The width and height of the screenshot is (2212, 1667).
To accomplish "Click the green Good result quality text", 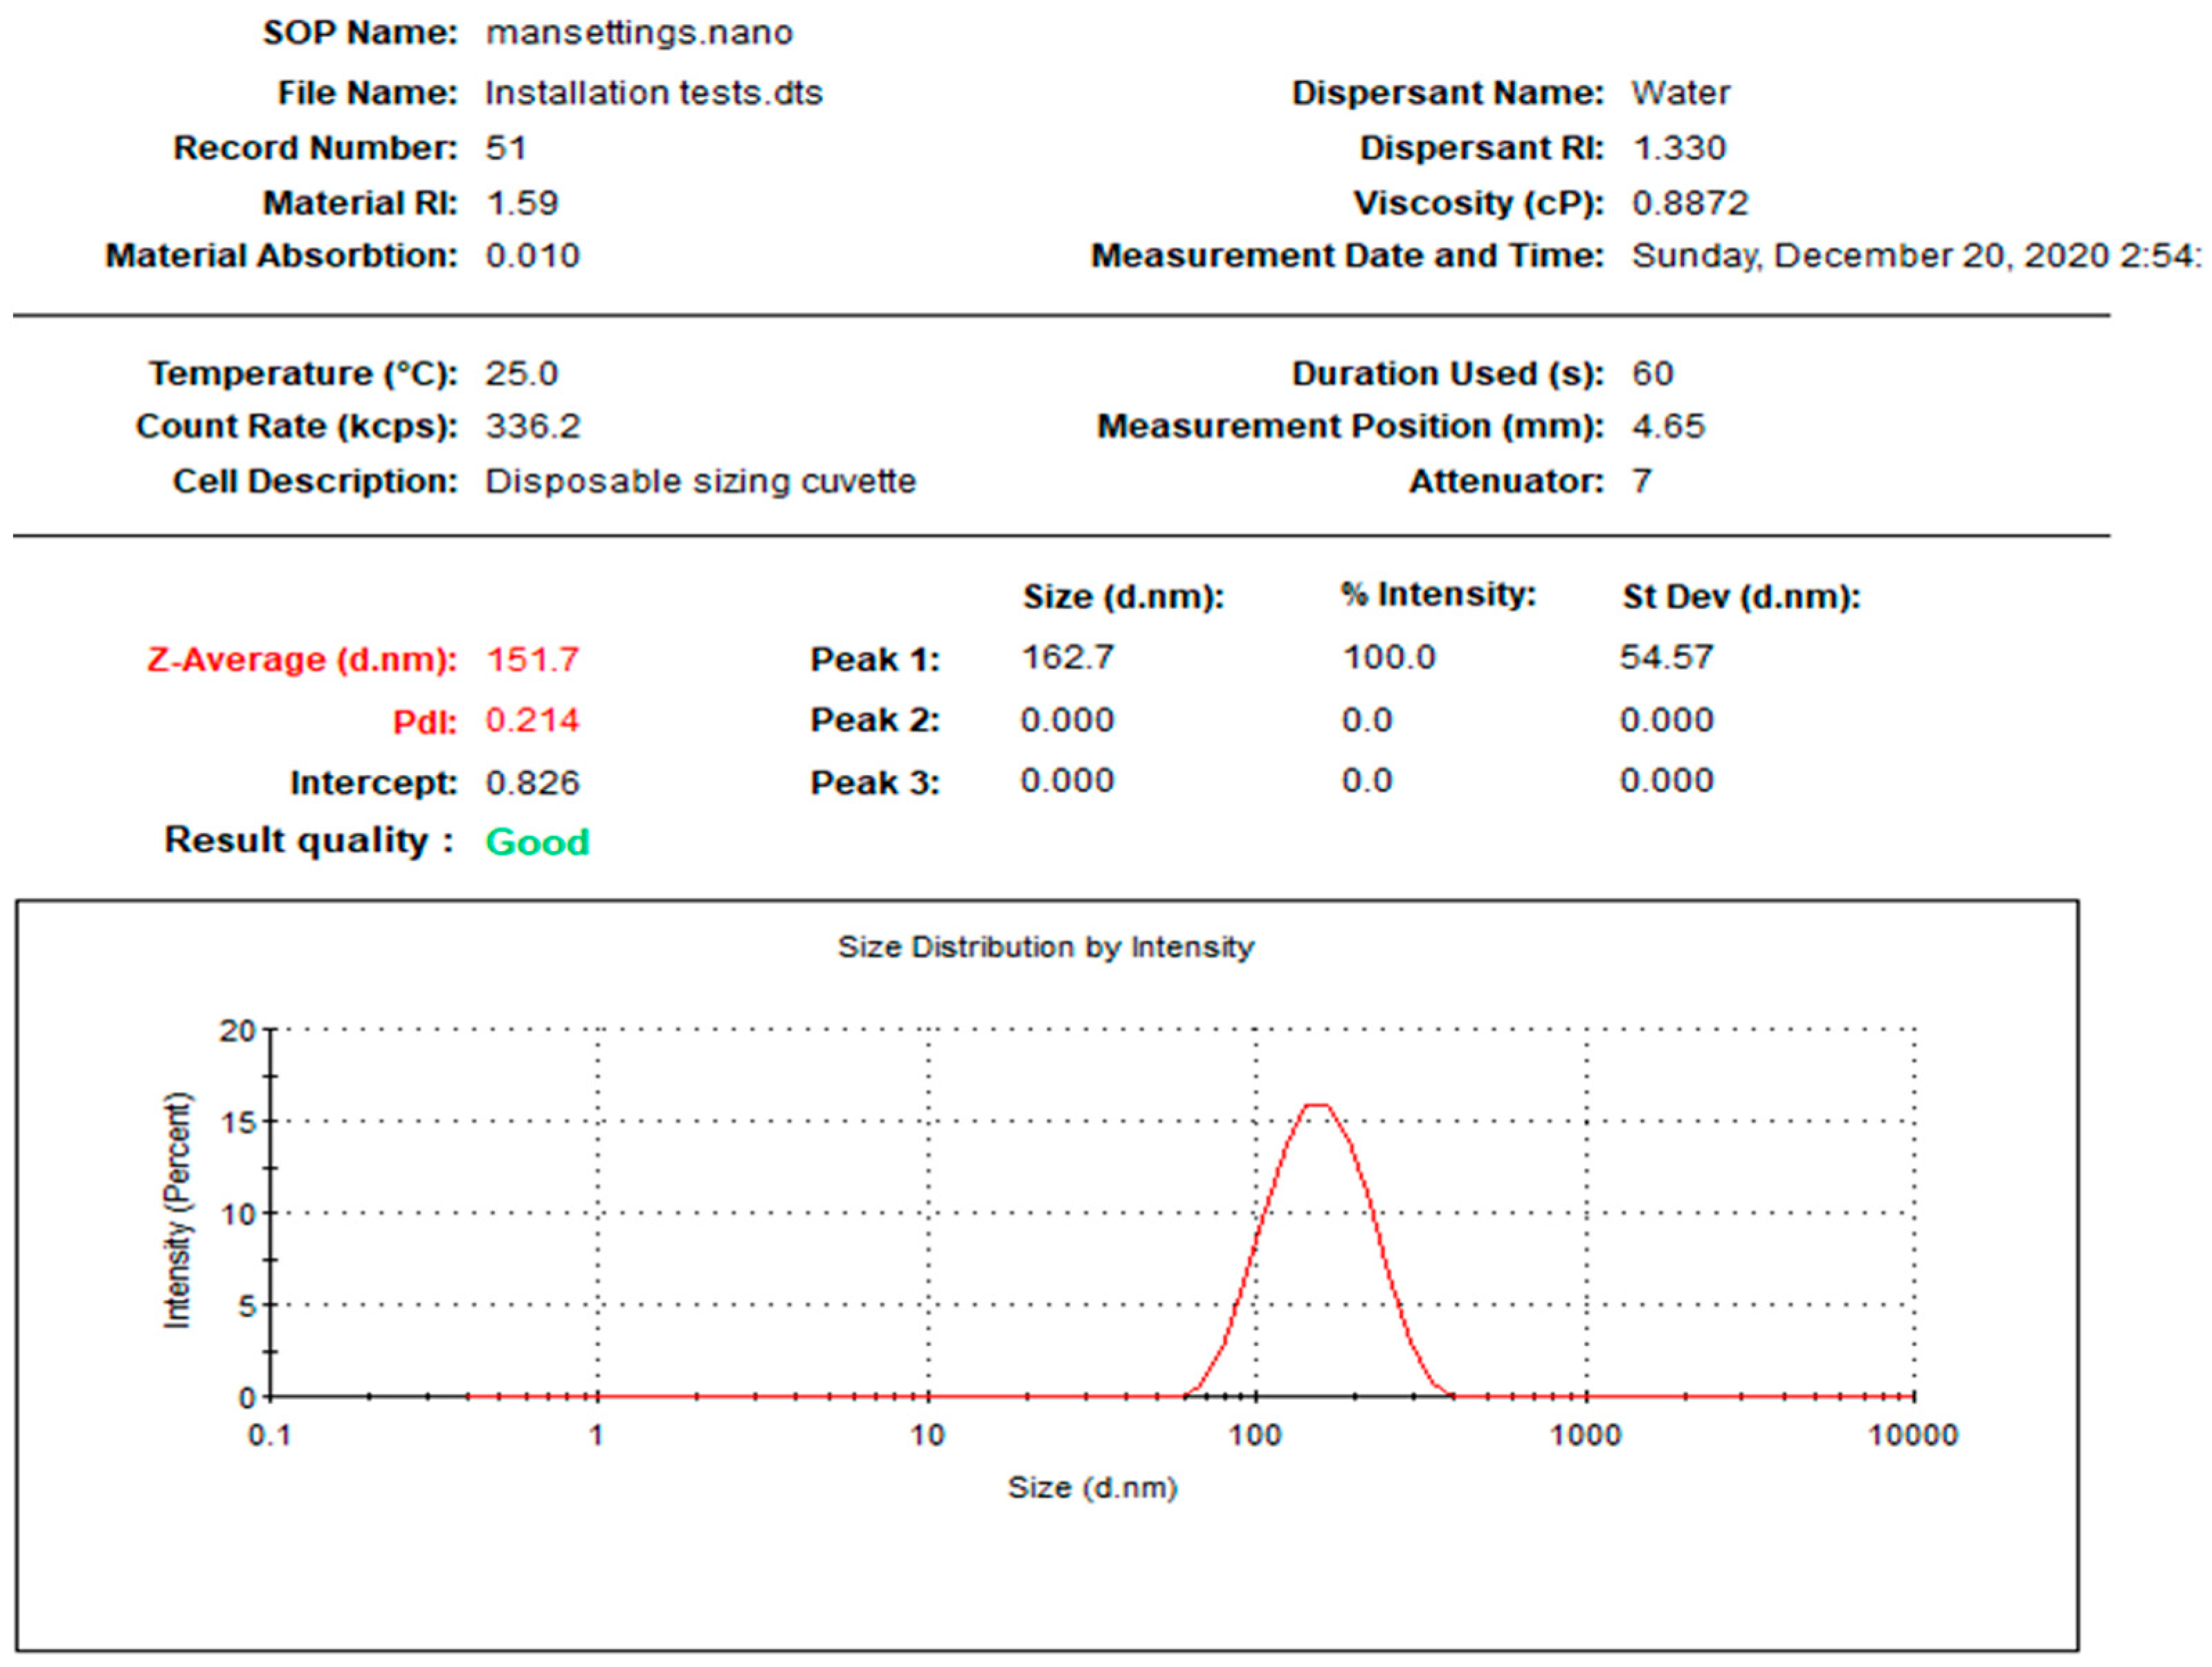I will pyautogui.click(x=537, y=842).
